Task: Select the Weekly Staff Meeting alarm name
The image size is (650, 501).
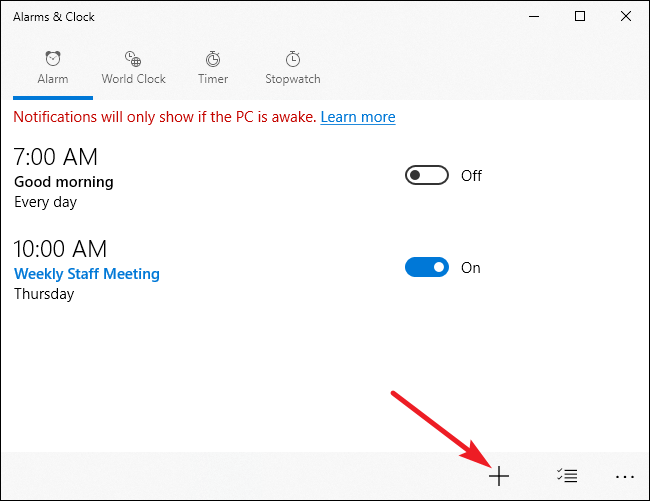Action: click(x=87, y=274)
